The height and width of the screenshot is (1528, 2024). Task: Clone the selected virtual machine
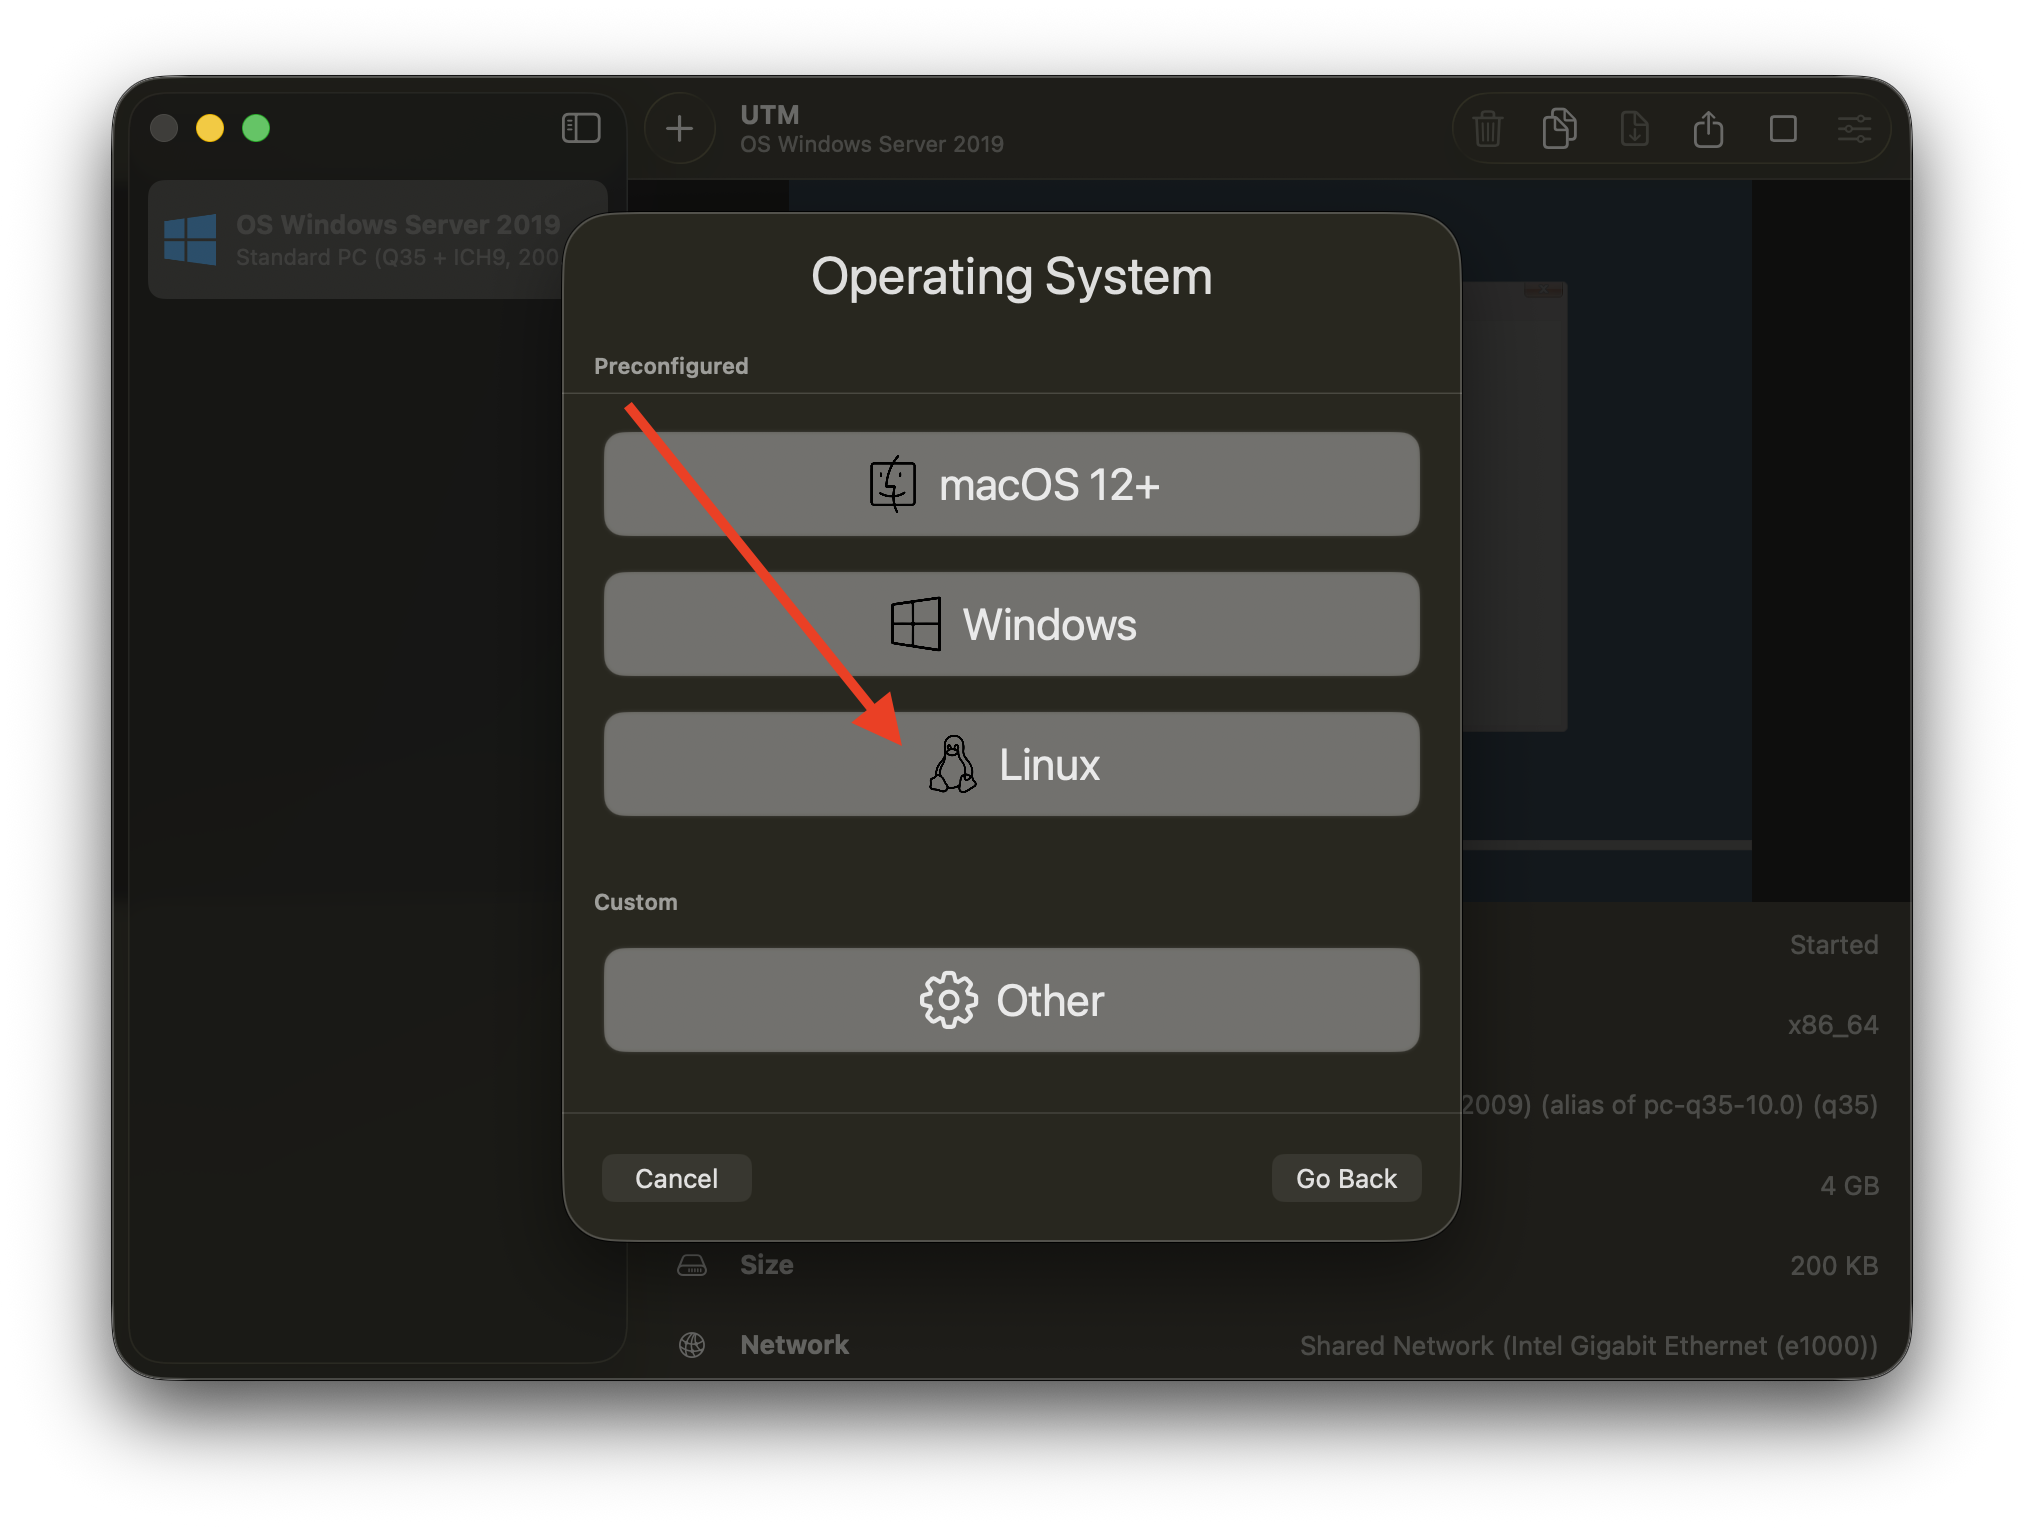click(1560, 129)
